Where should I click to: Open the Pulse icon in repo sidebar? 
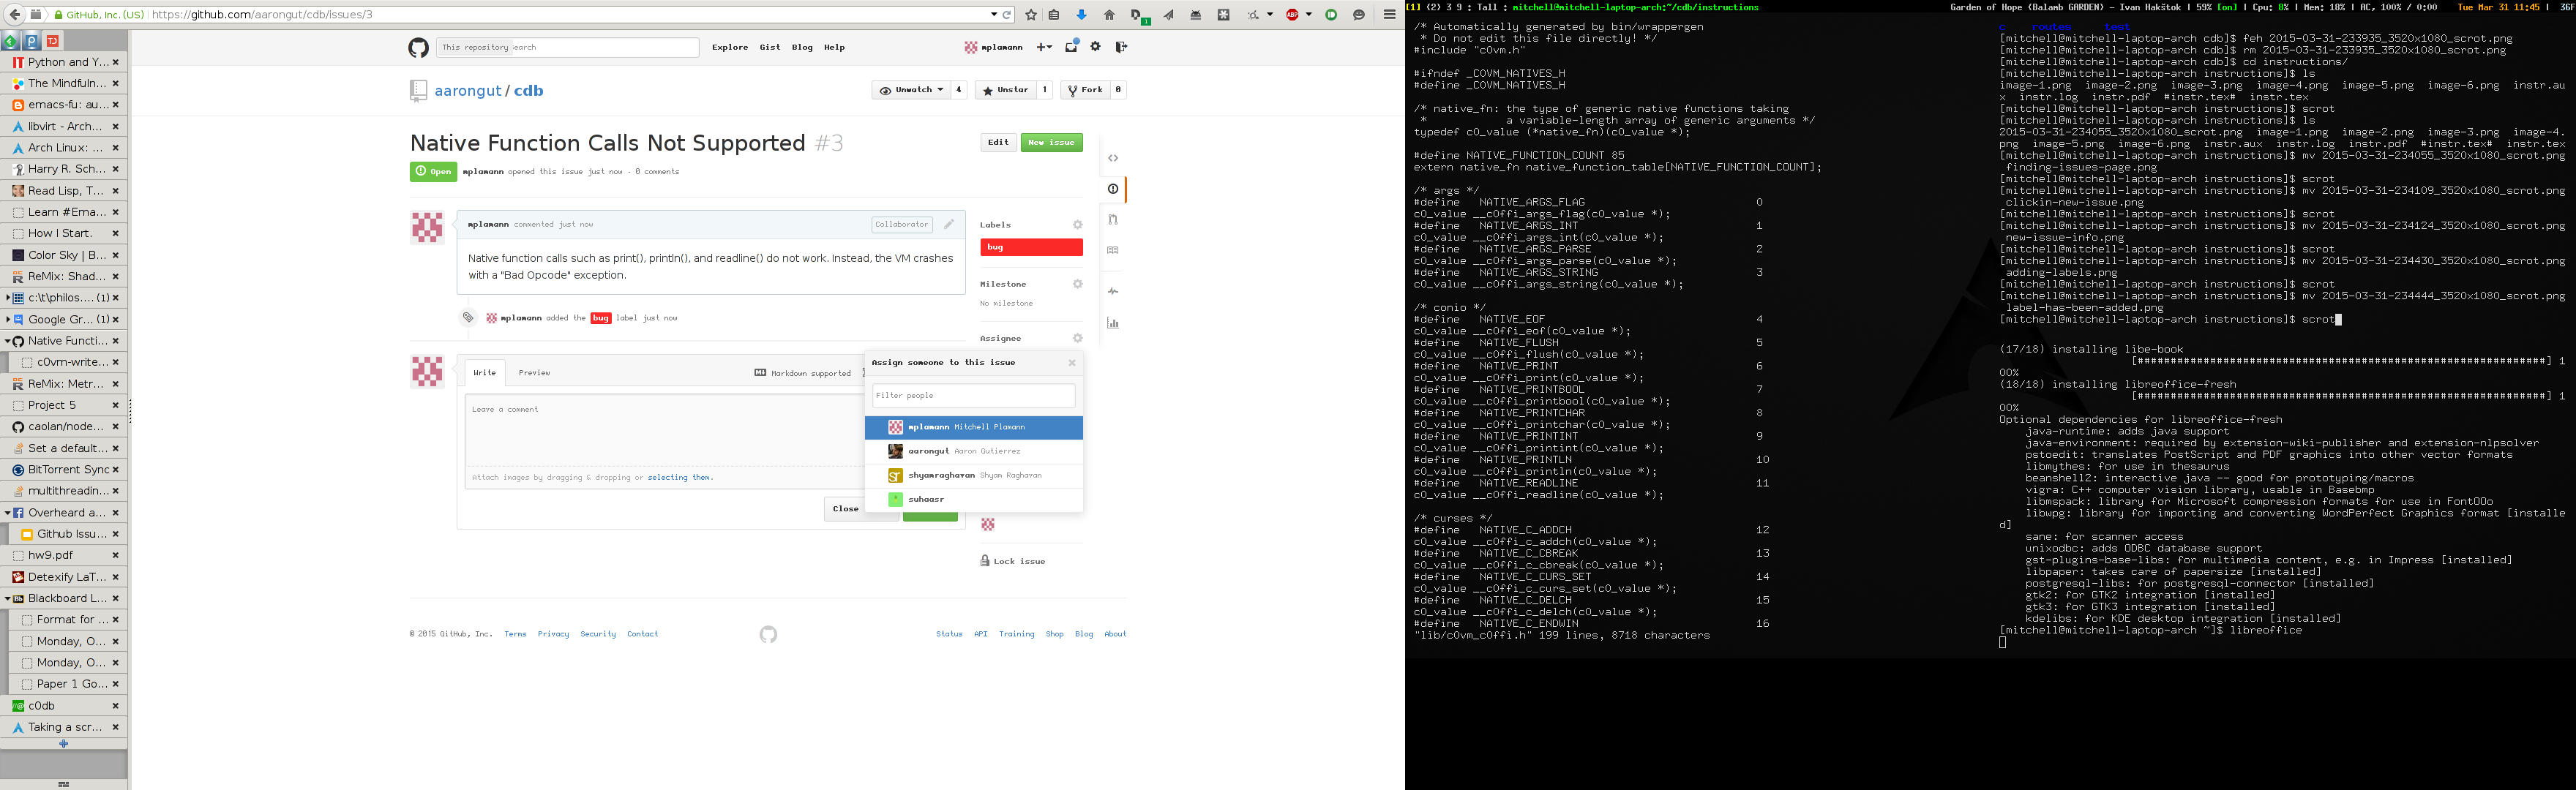coord(1113,291)
